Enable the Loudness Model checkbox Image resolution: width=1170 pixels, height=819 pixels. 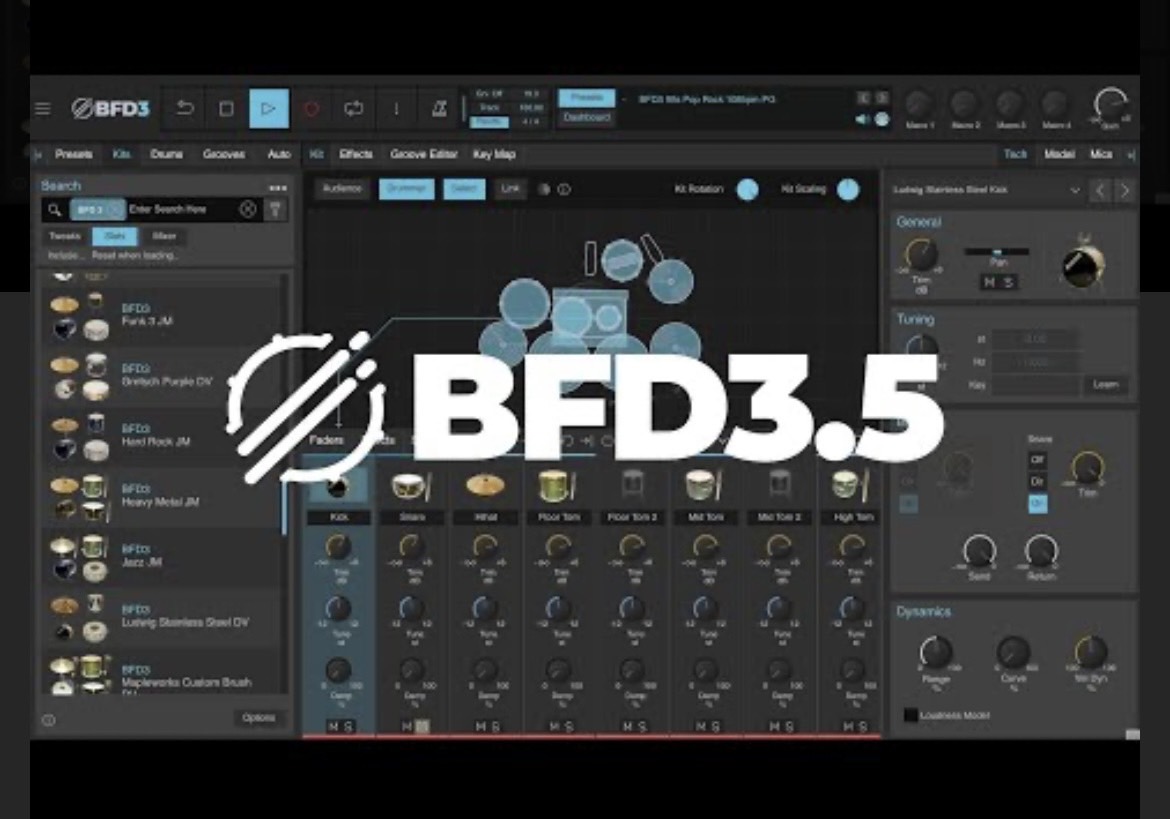911,715
